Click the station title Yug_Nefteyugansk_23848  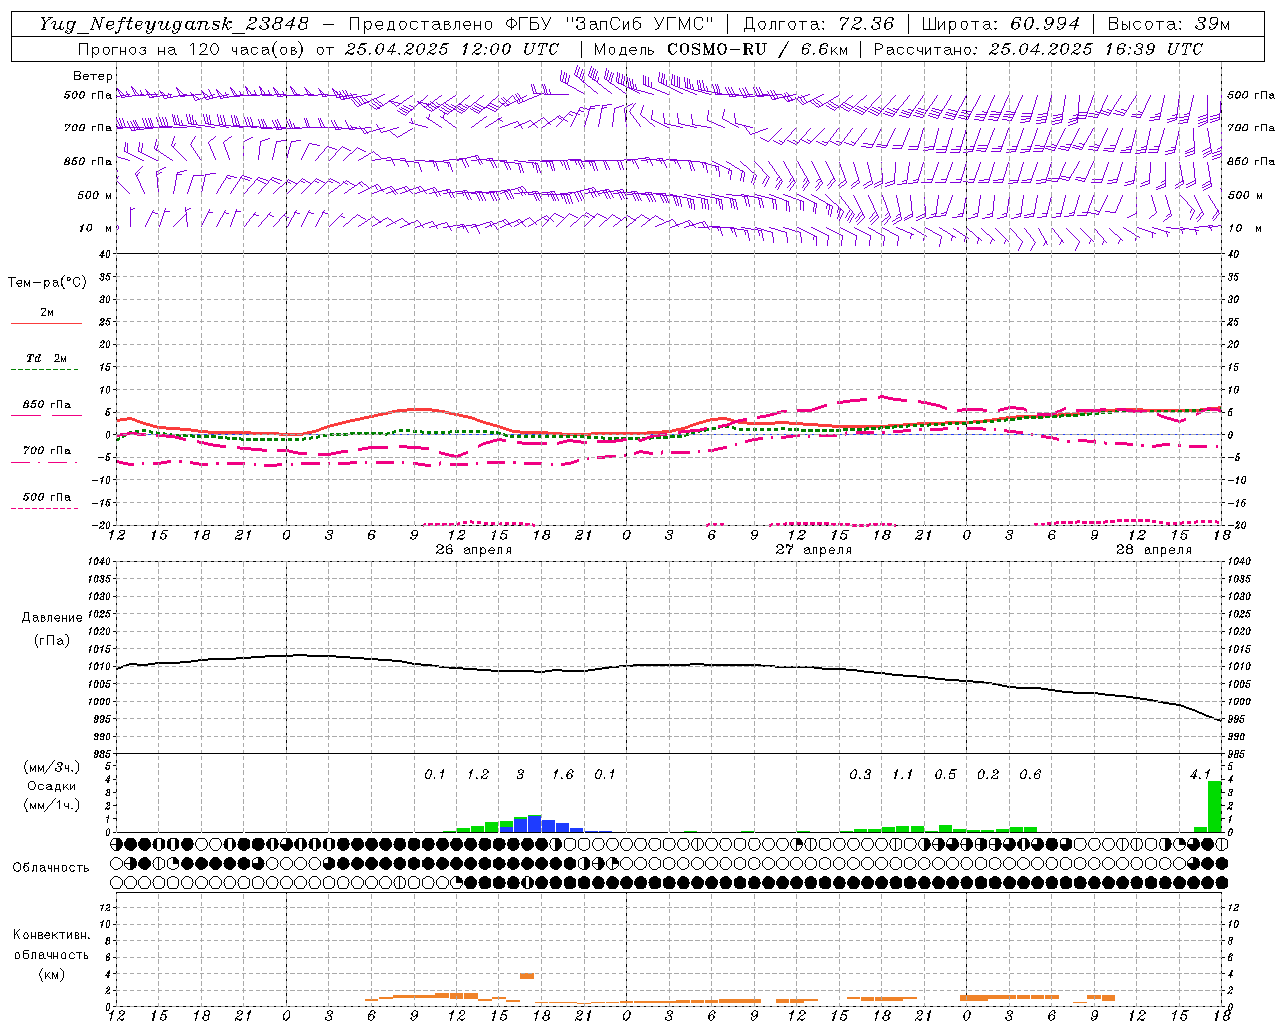click(x=173, y=24)
